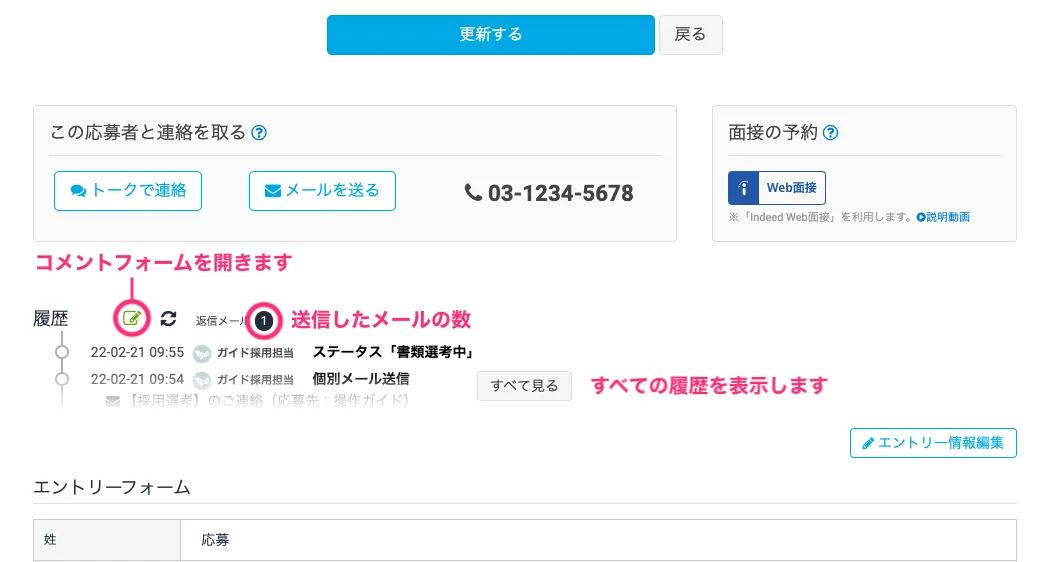
Task: Open help icon beside この応募者と連絡を取る
Action: (x=259, y=133)
